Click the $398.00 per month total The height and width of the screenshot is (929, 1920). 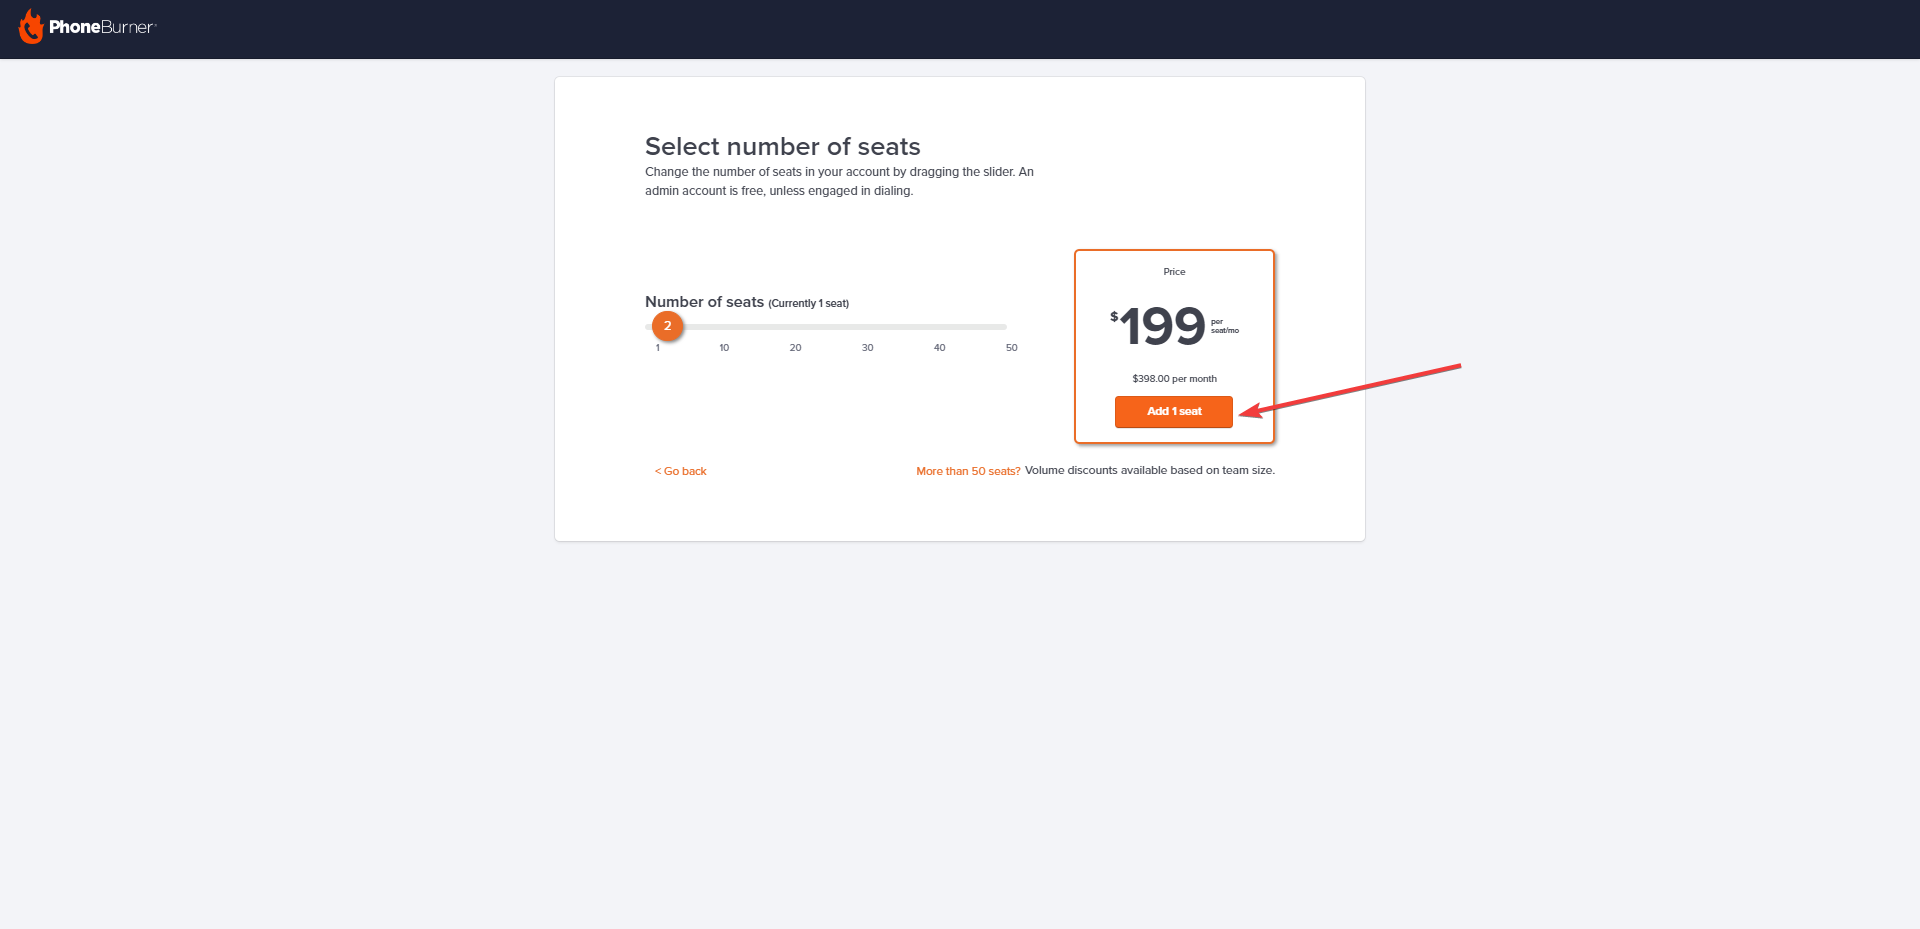click(1174, 379)
